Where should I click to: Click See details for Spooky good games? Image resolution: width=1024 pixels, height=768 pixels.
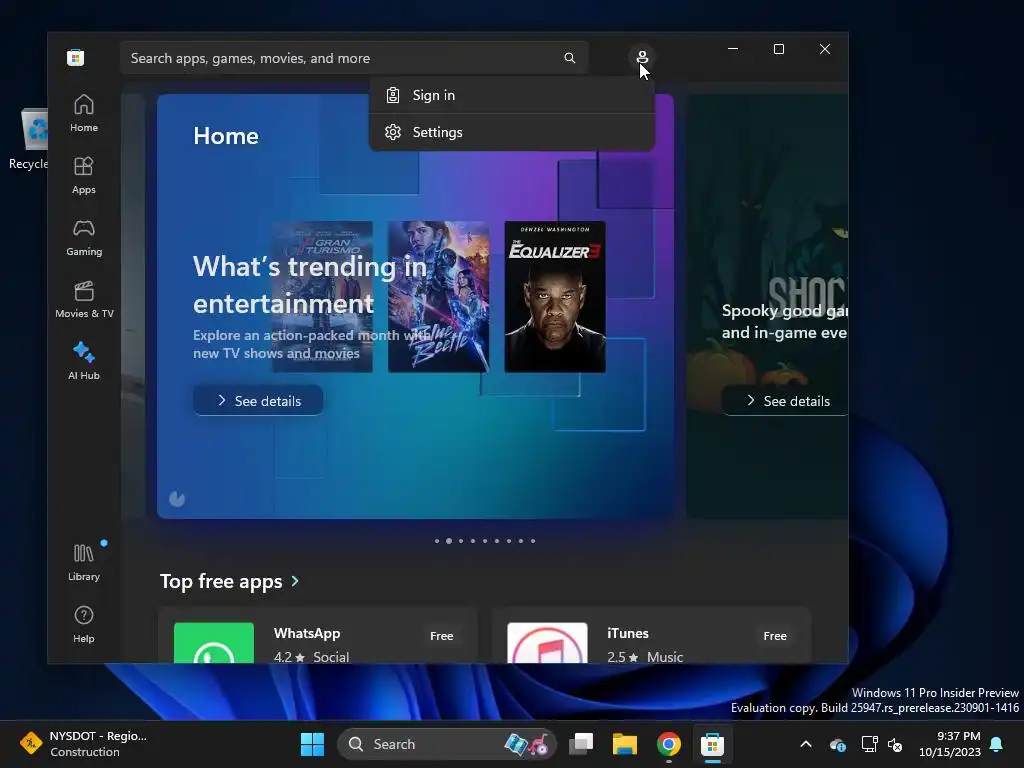786,400
